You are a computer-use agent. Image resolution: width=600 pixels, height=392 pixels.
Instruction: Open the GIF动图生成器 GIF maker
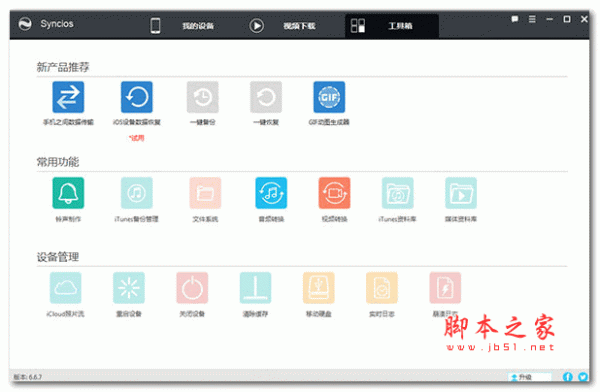coord(329,97)
